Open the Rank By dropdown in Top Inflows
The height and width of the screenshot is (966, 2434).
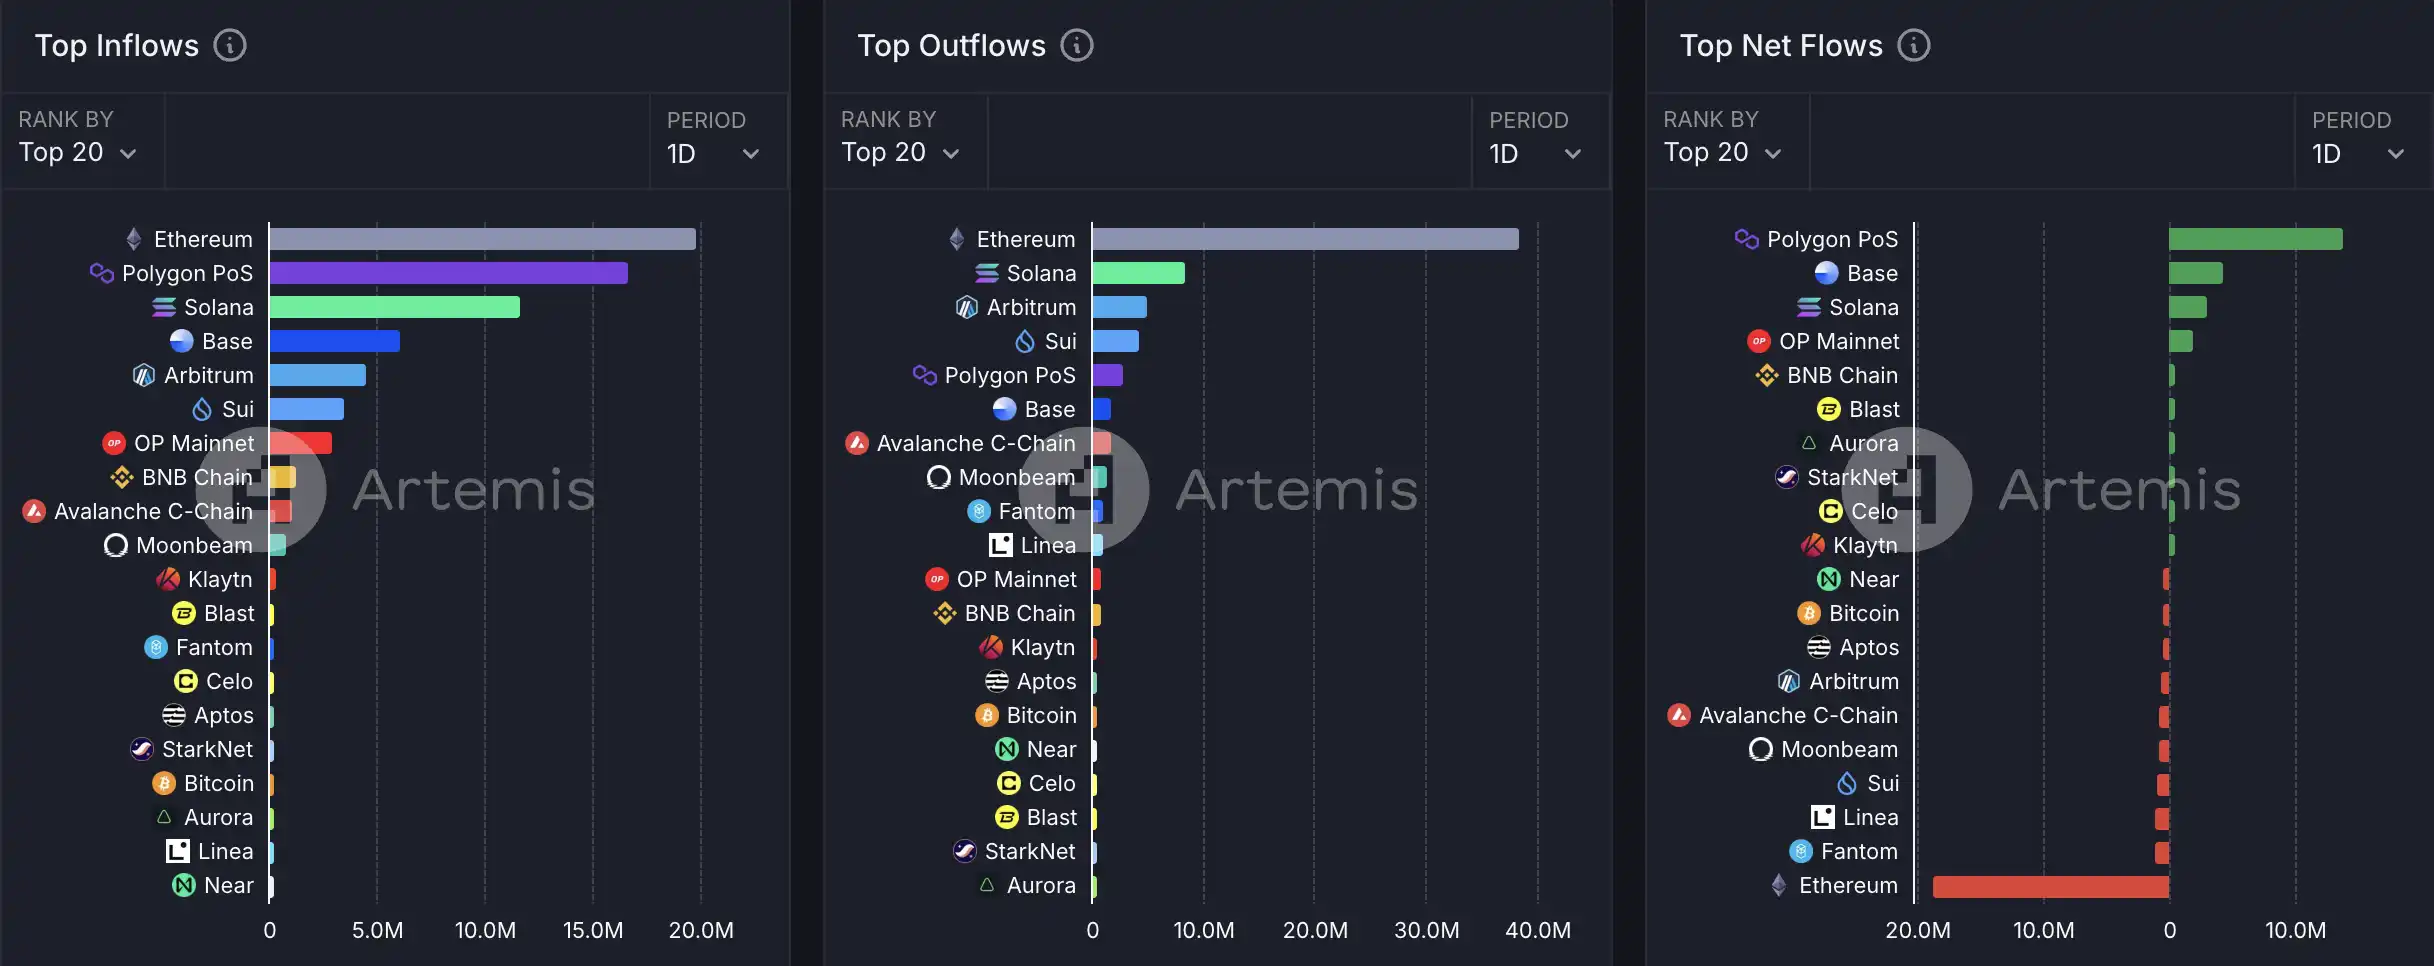point(78,153)
